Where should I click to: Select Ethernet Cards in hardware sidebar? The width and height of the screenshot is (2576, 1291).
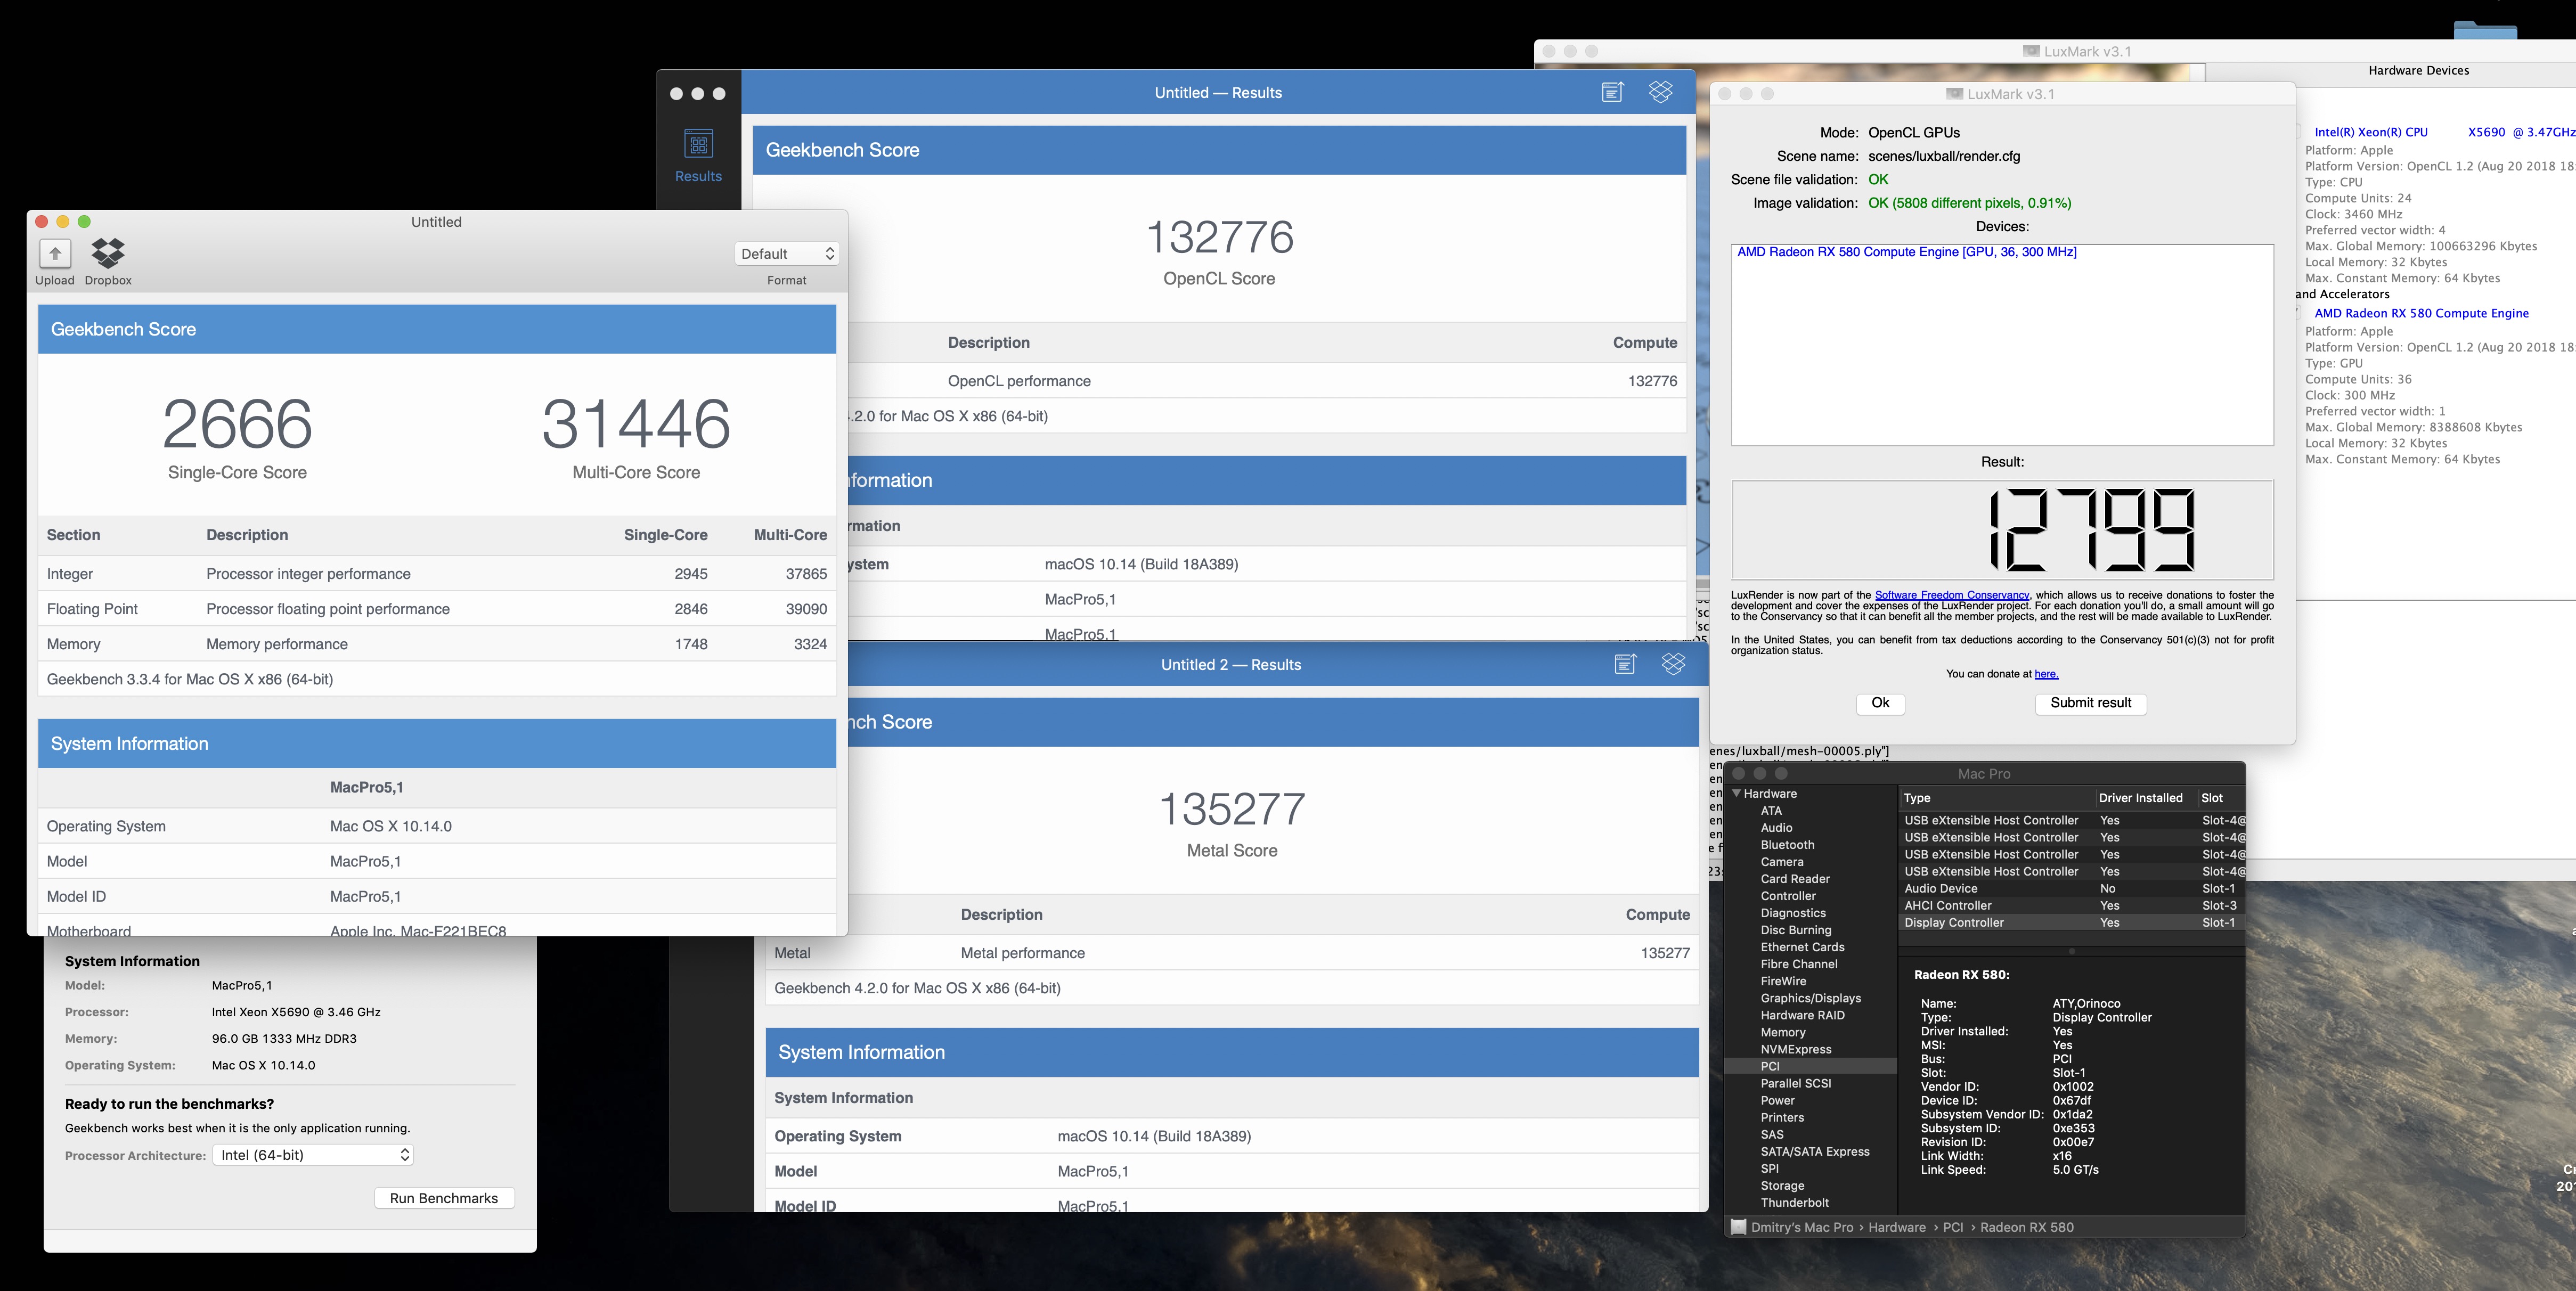(x=1802, y=947)
